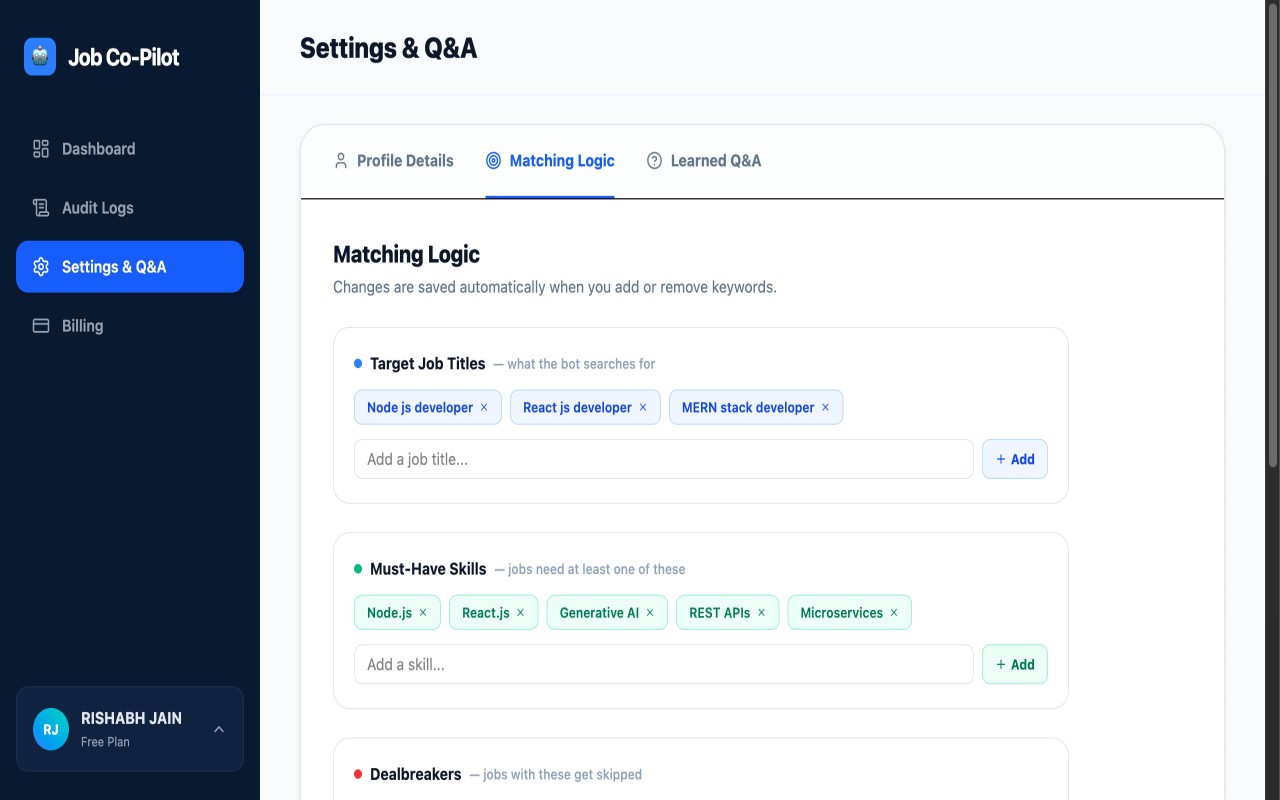Remove the REST APIs skill tag
1280x800 pixels.
coord(761,613)
